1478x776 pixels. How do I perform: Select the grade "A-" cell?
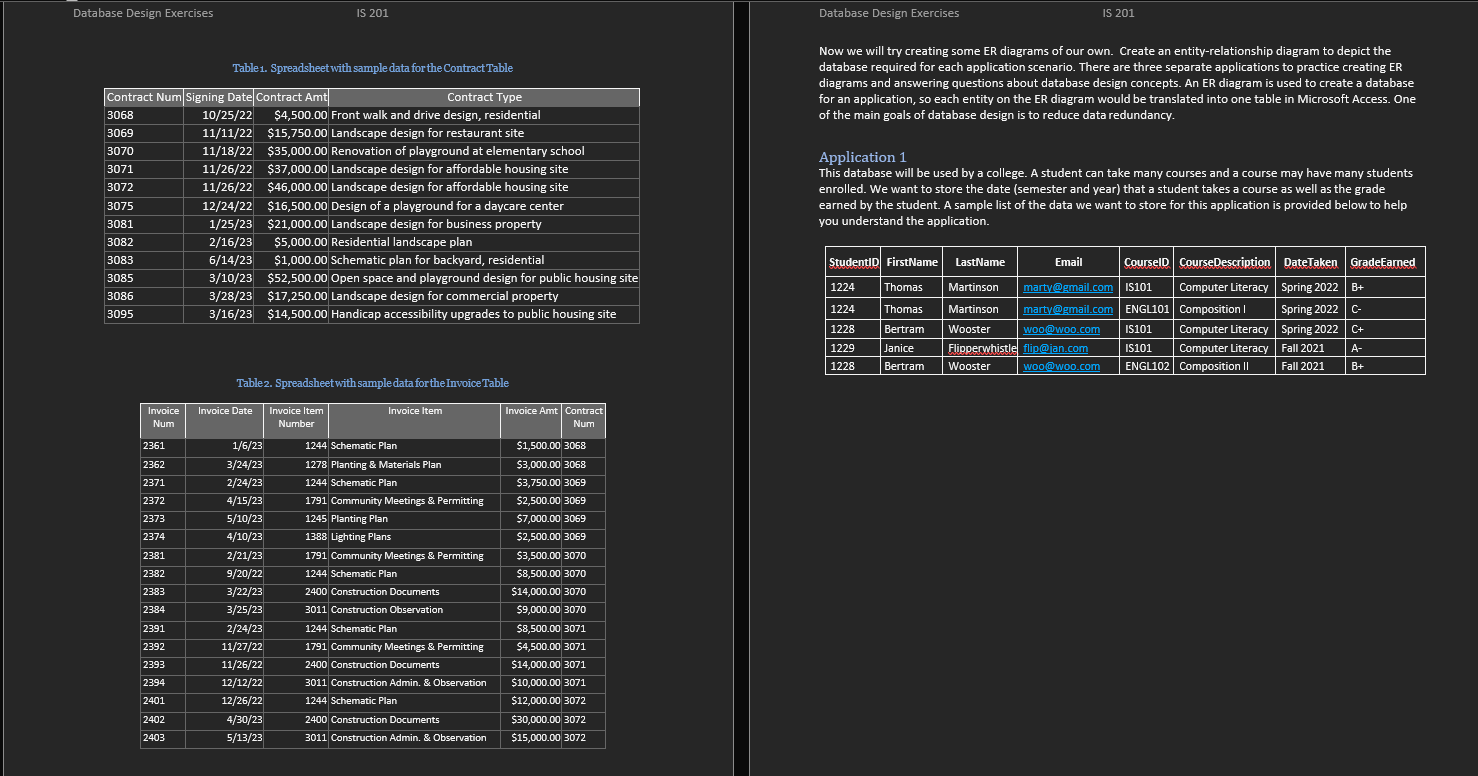pos(1385,348)
